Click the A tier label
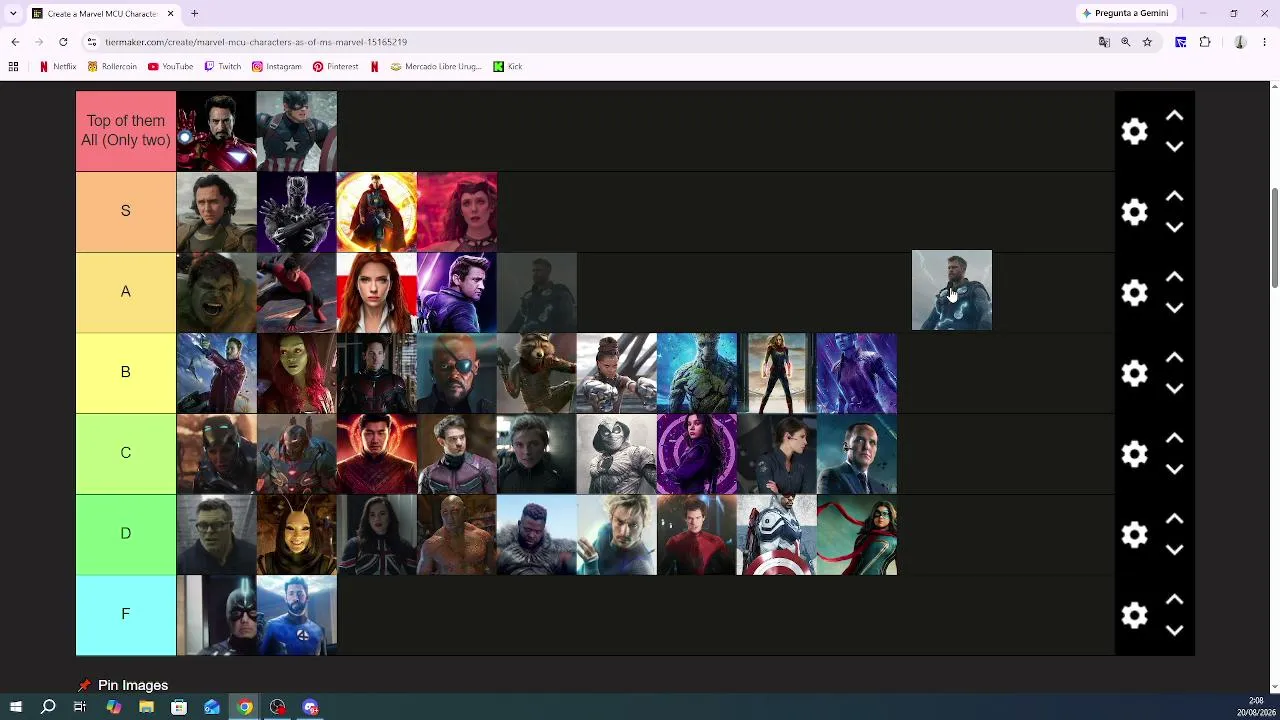Viewport: 1280px width, 720px height. (126, 292)
